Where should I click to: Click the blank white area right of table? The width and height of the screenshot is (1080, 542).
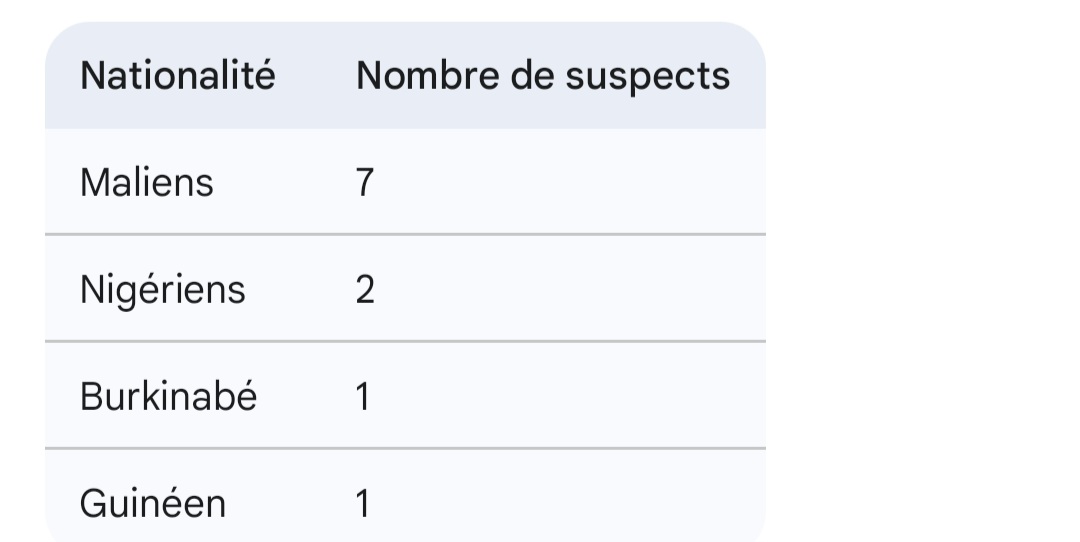click(920, 270)
